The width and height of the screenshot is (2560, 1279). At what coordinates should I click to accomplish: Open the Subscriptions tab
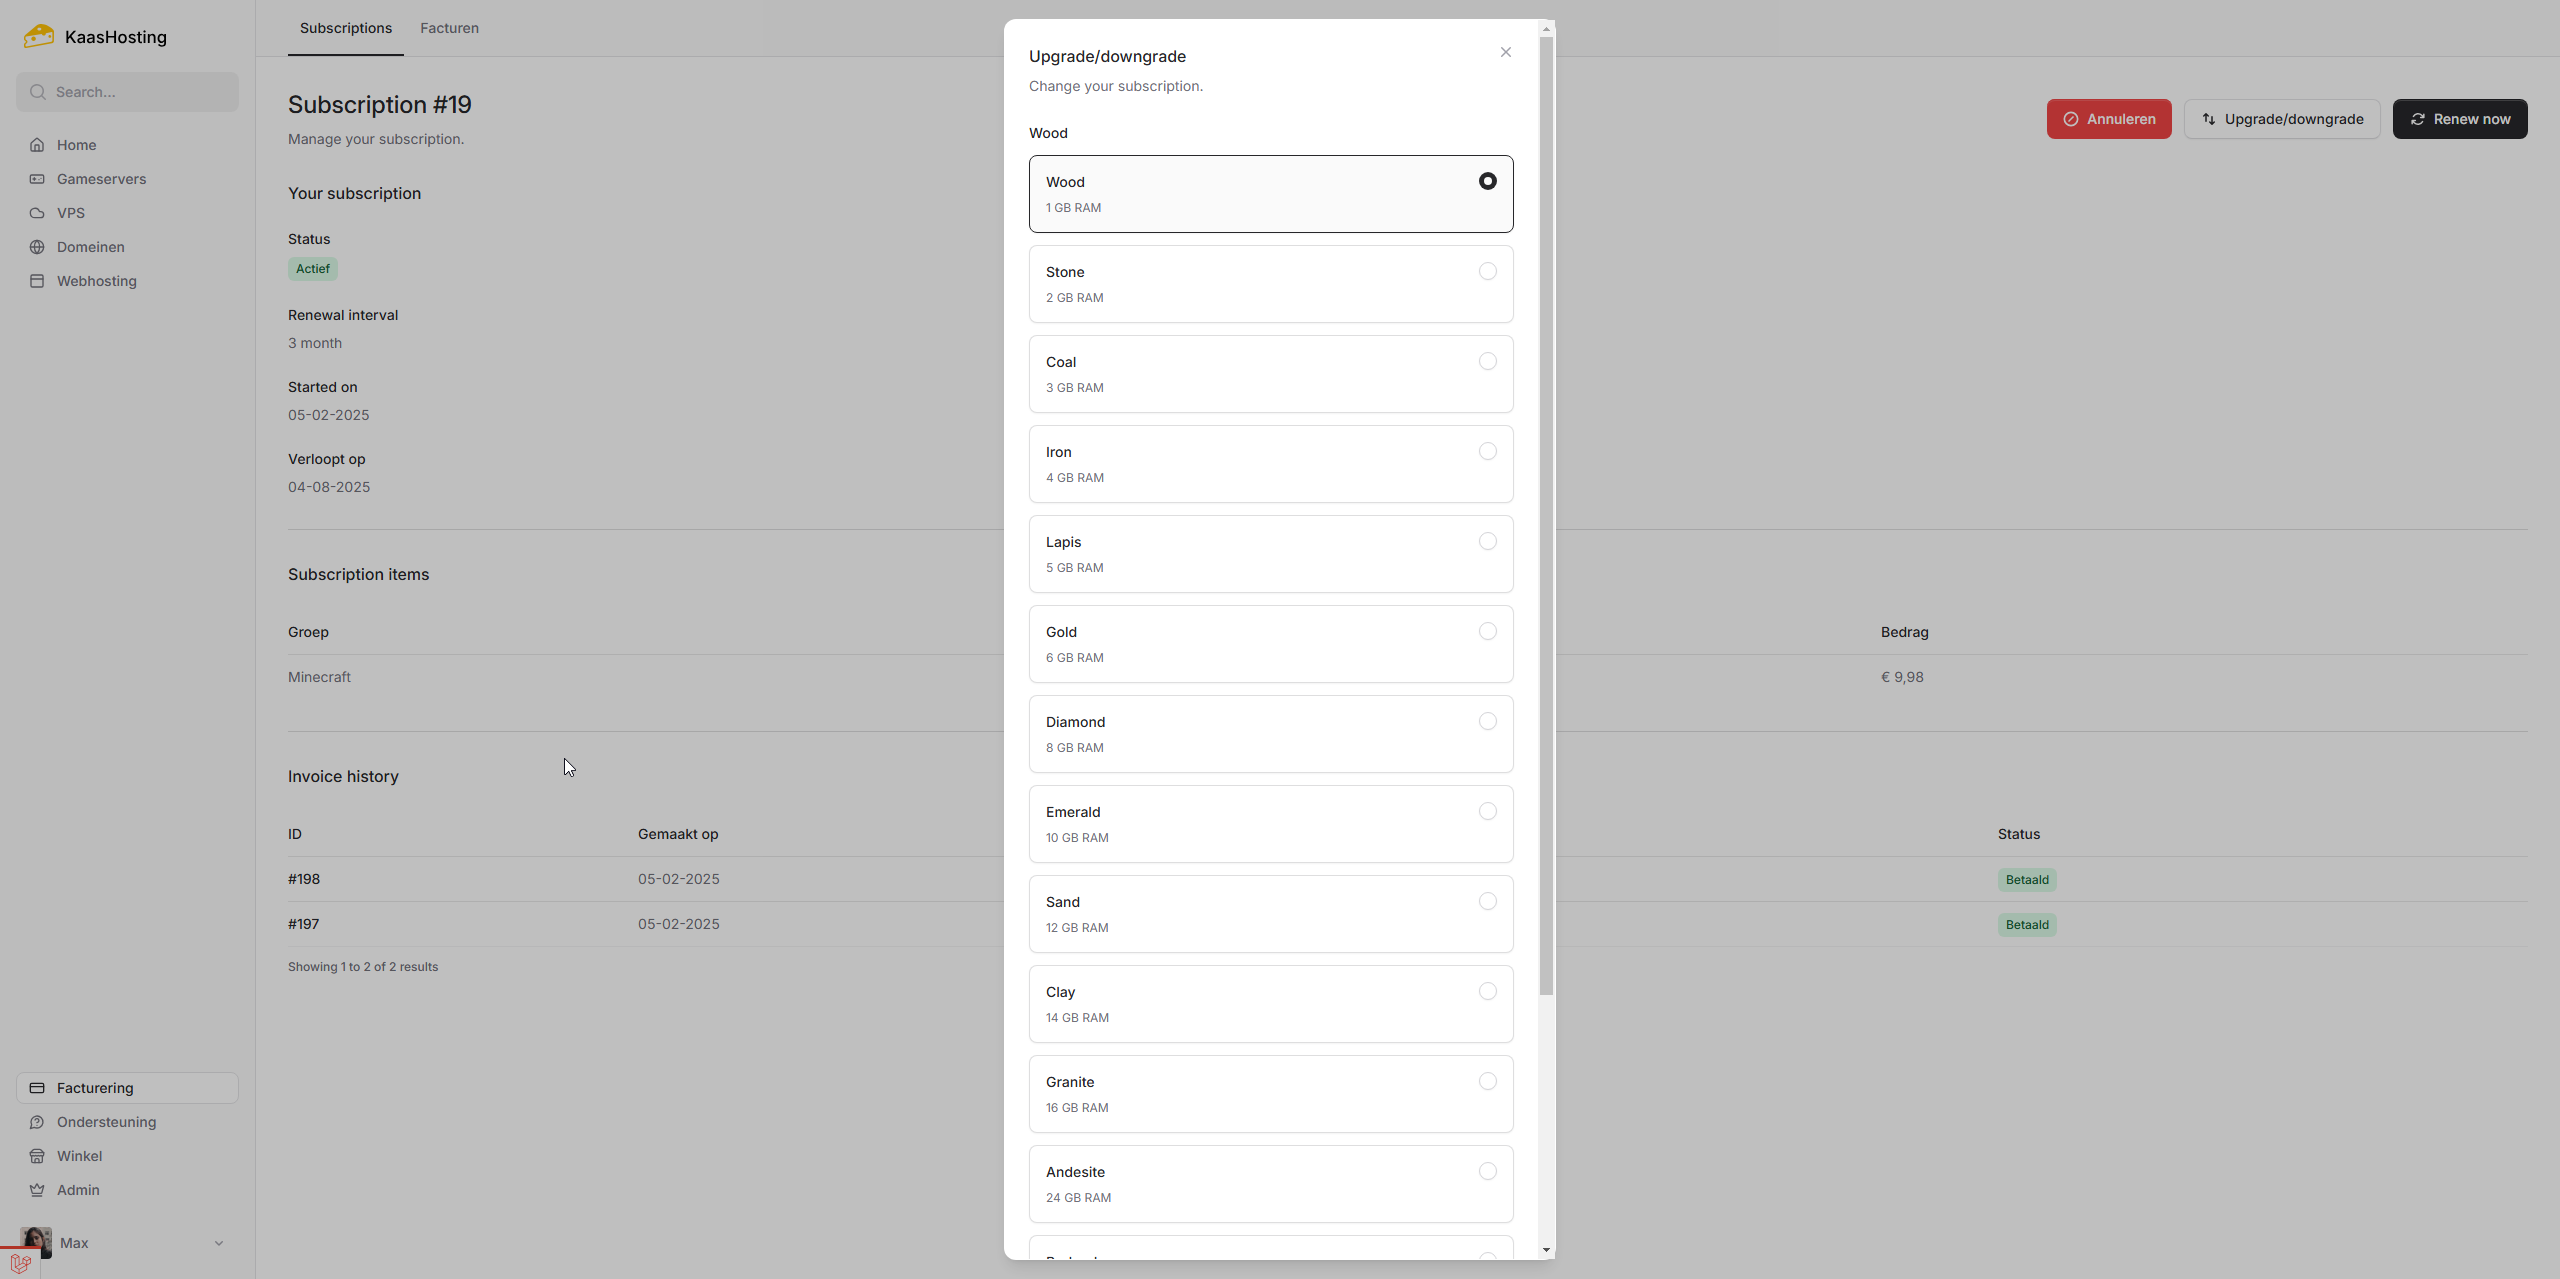point(345,28)
